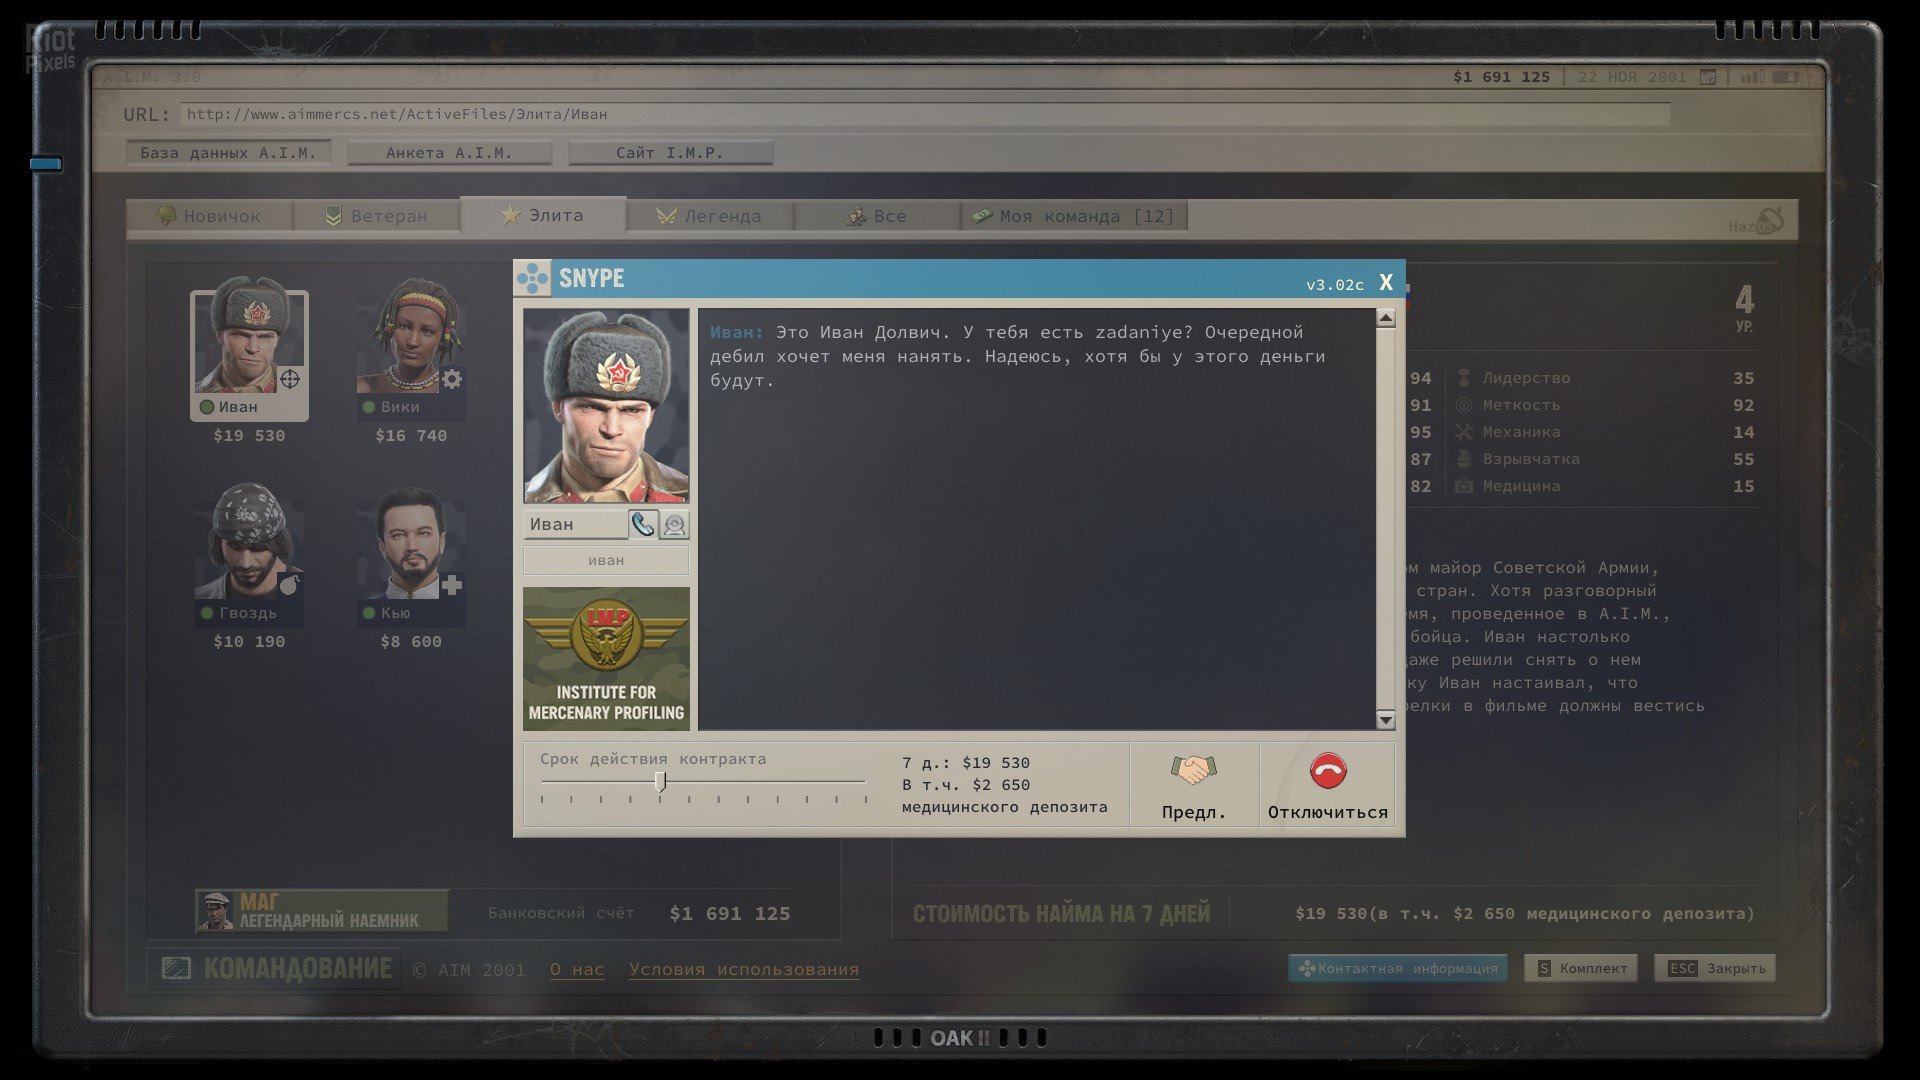Click the medical cross icon on Kyu's card
Image resolution: width=1920 pixels, height=1080 pixels.
(x=452, y=583)
